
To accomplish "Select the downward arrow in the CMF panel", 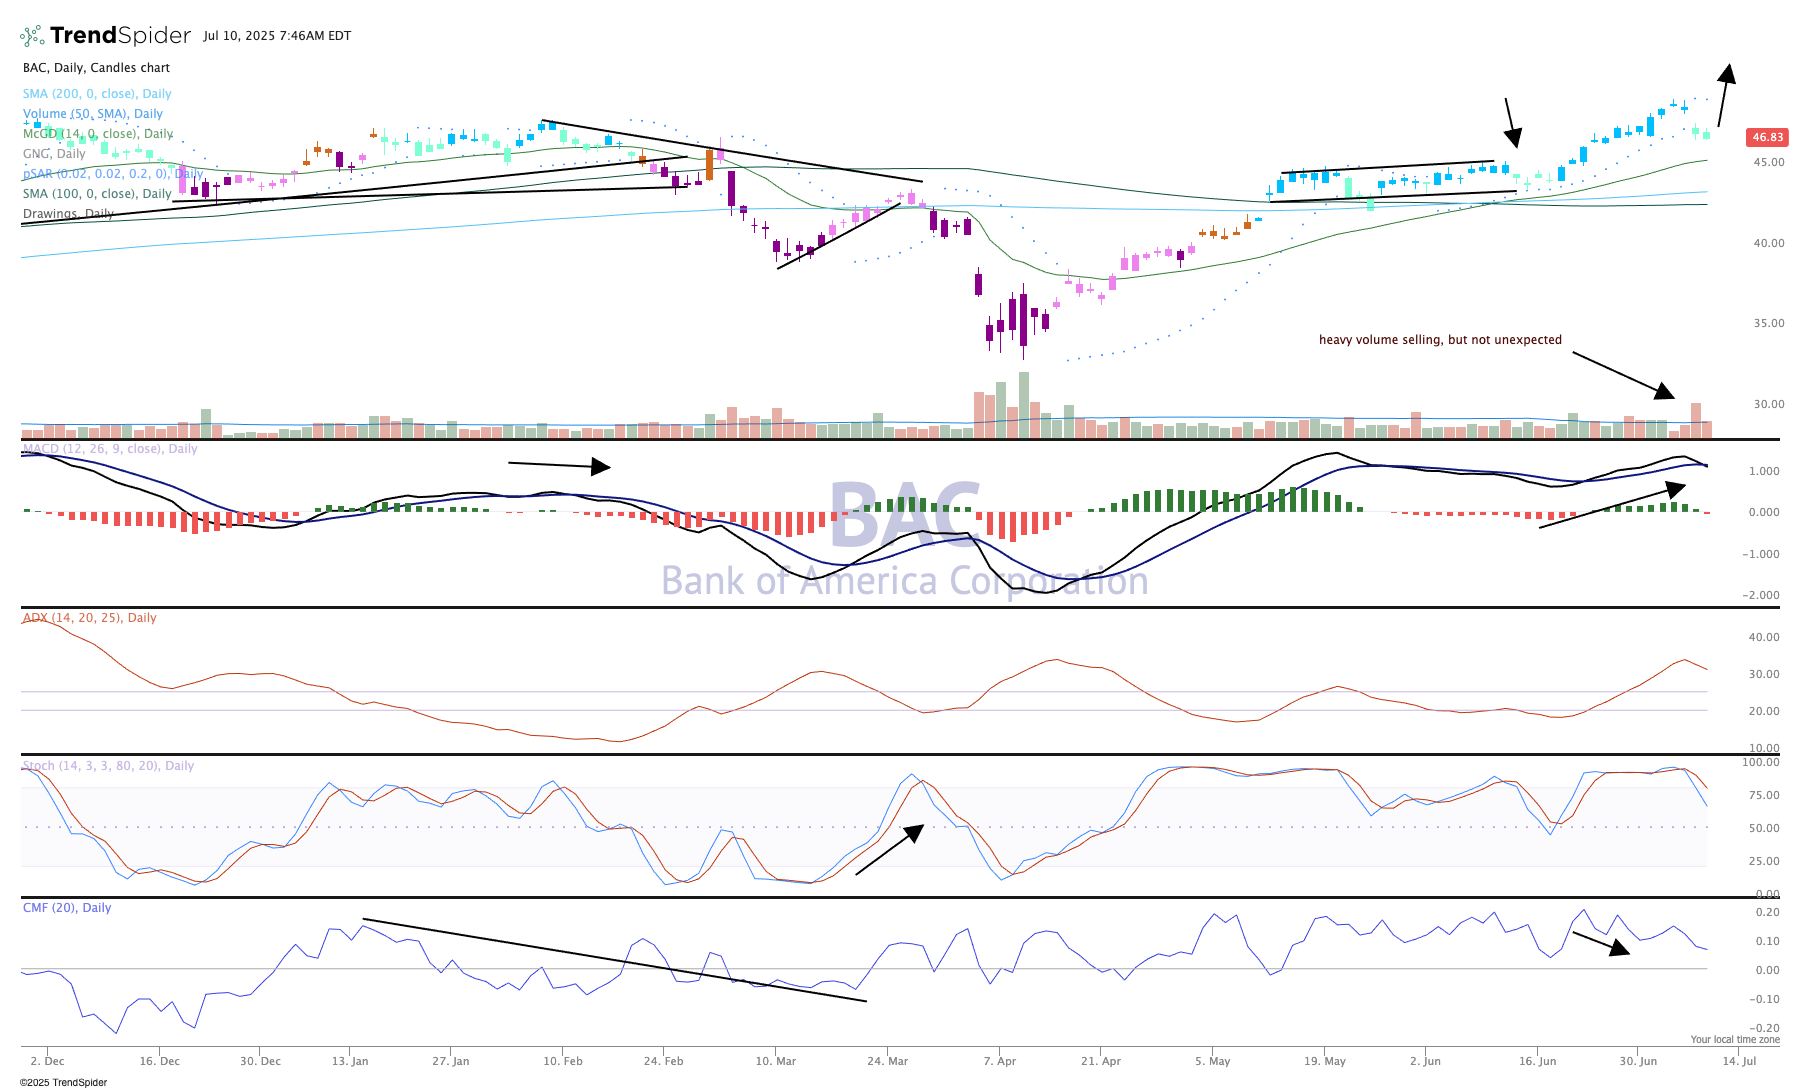I will [1601, 943].
